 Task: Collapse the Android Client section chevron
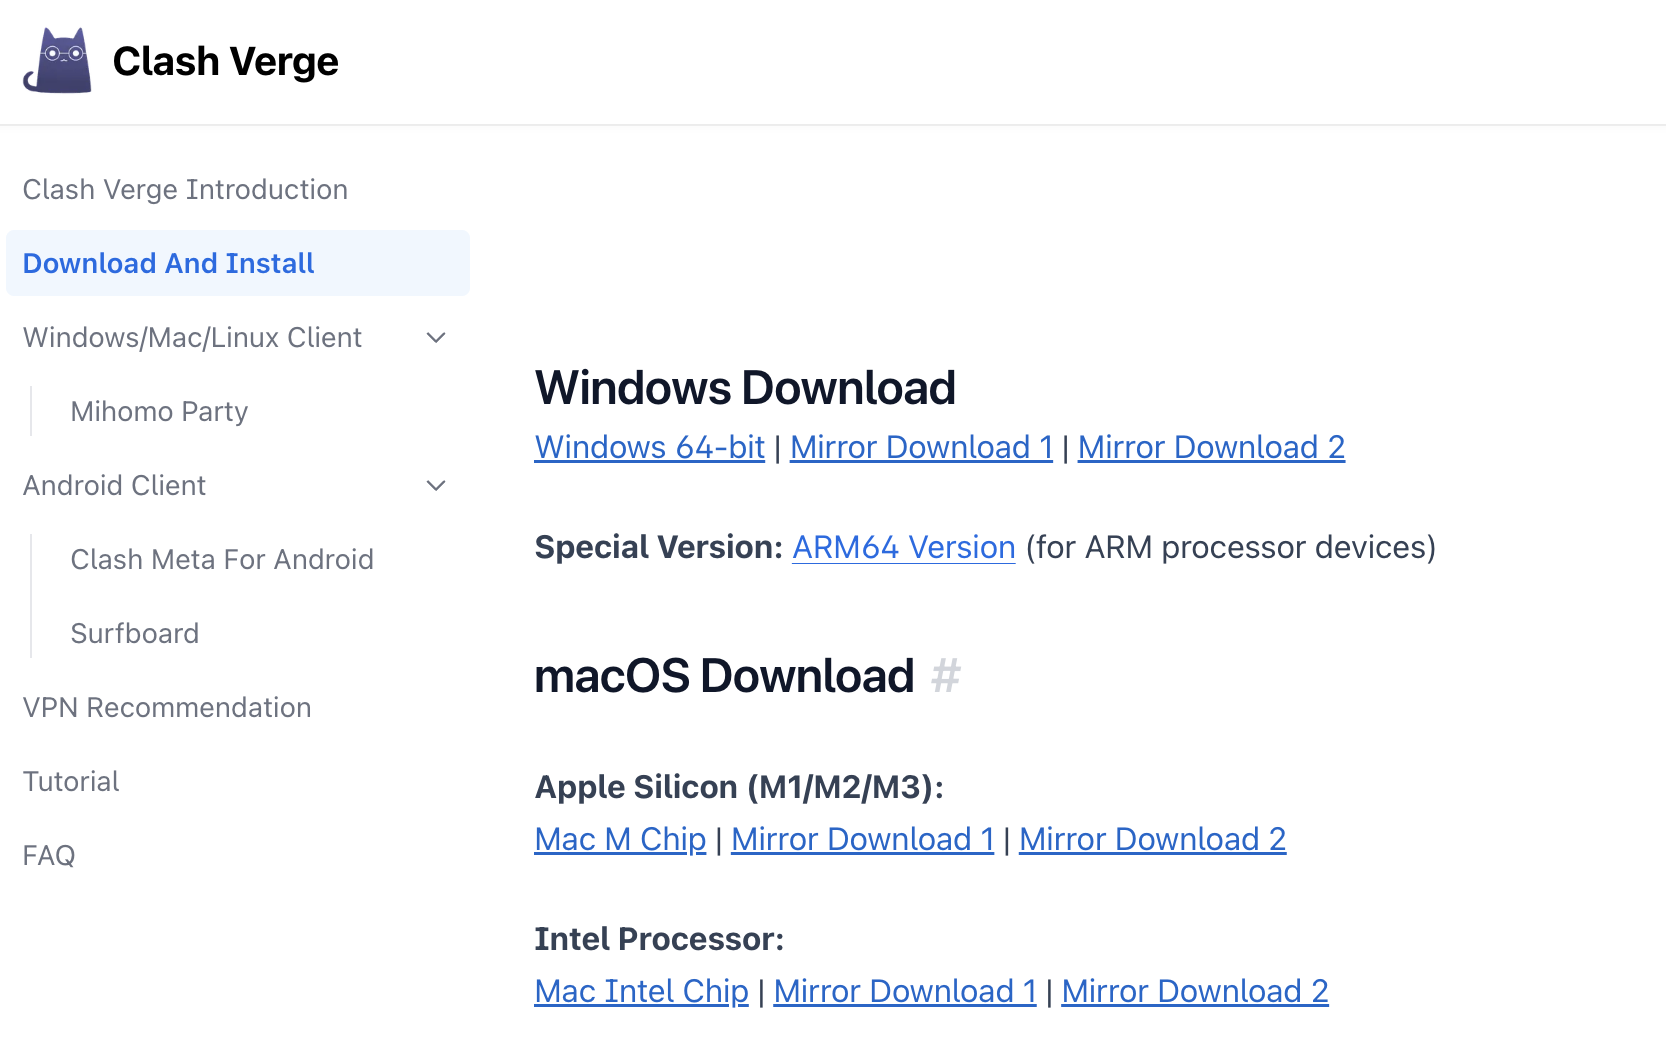(x=436, y=486)
